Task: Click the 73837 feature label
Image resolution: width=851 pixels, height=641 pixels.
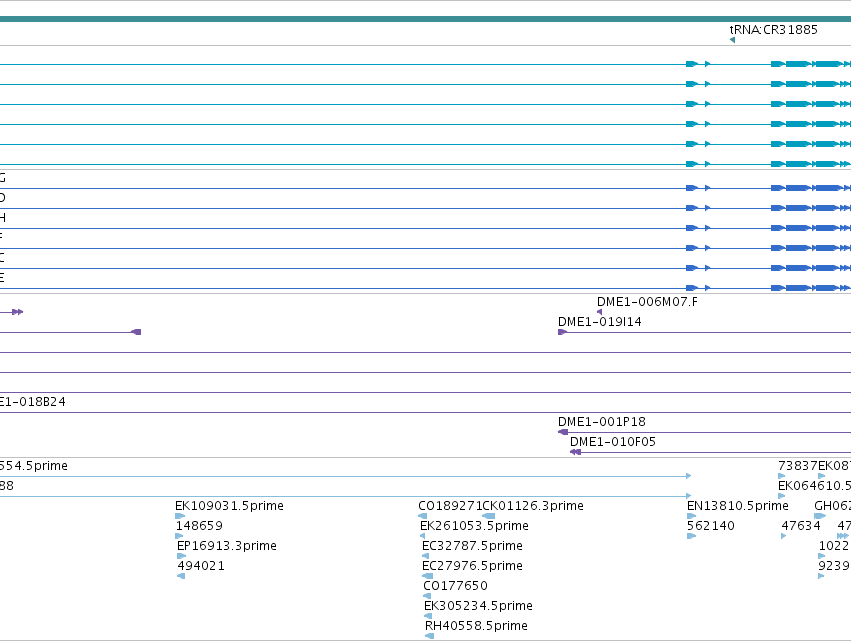Action: tap(798, 466)
